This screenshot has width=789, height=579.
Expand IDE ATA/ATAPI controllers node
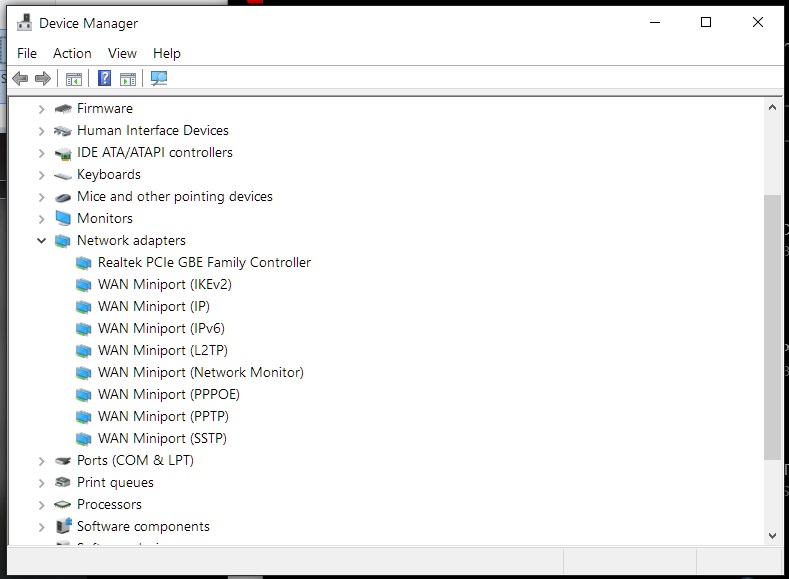pyautogui.click(x=42, y=153)
